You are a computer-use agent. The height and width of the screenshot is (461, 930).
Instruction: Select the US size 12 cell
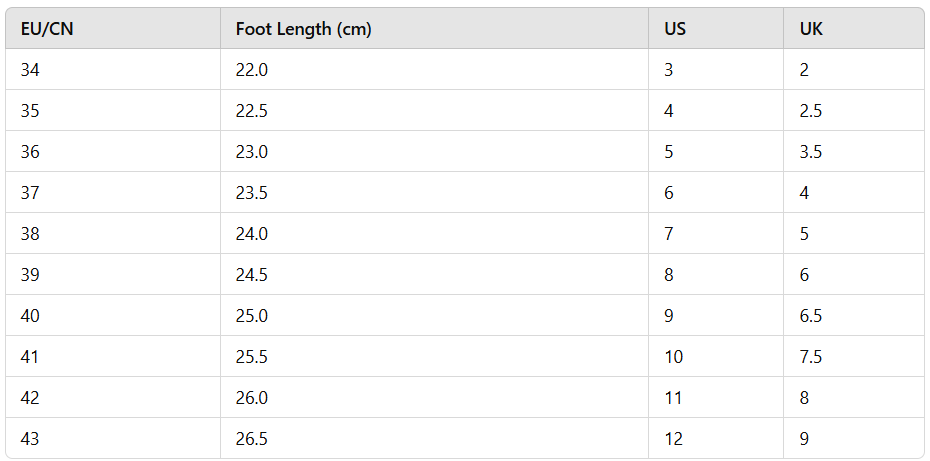[673, 438]
